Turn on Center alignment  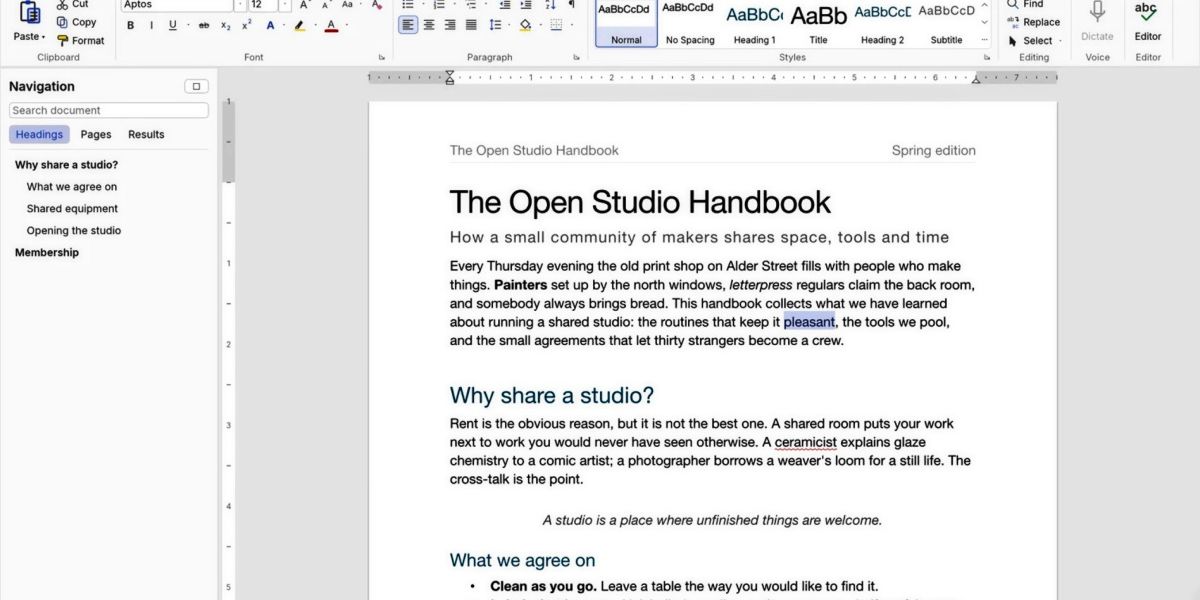(429, 25)
